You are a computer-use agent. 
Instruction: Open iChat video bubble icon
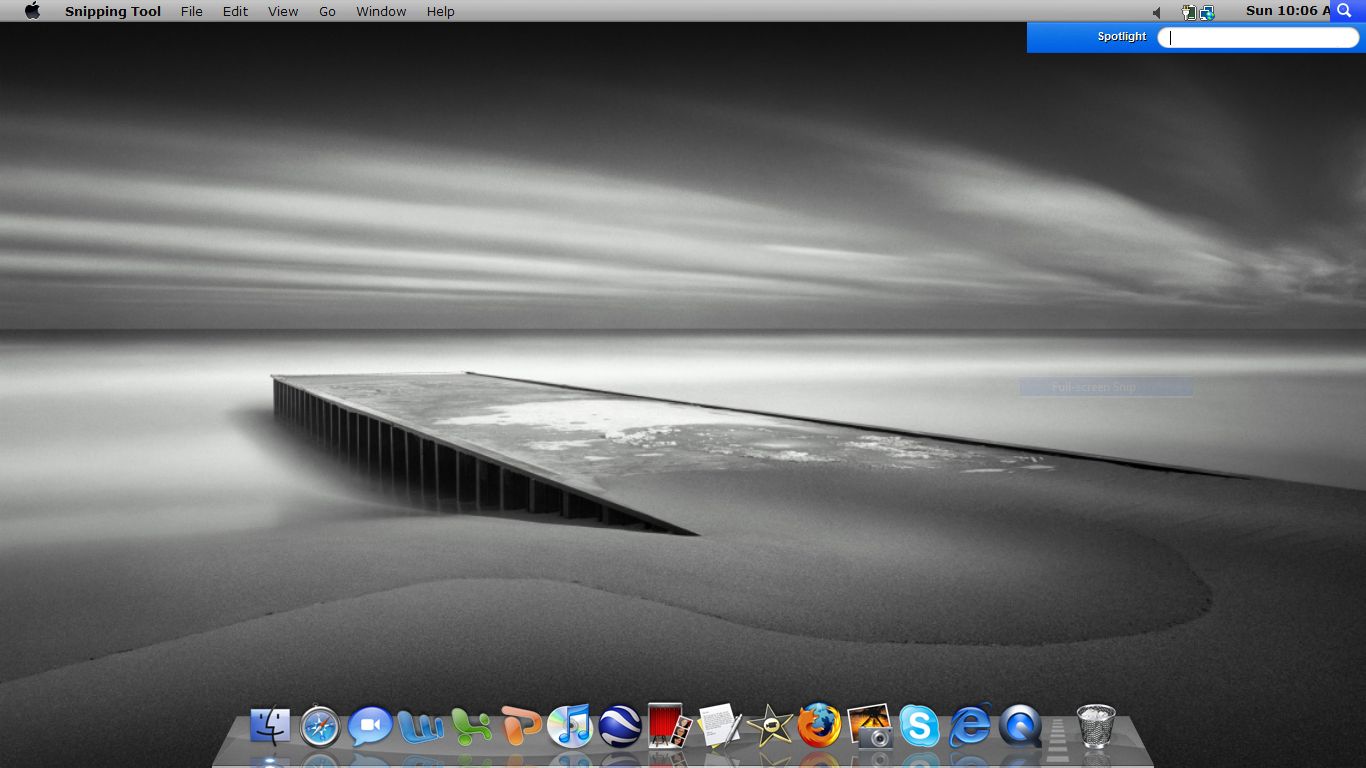click(370, 726)
